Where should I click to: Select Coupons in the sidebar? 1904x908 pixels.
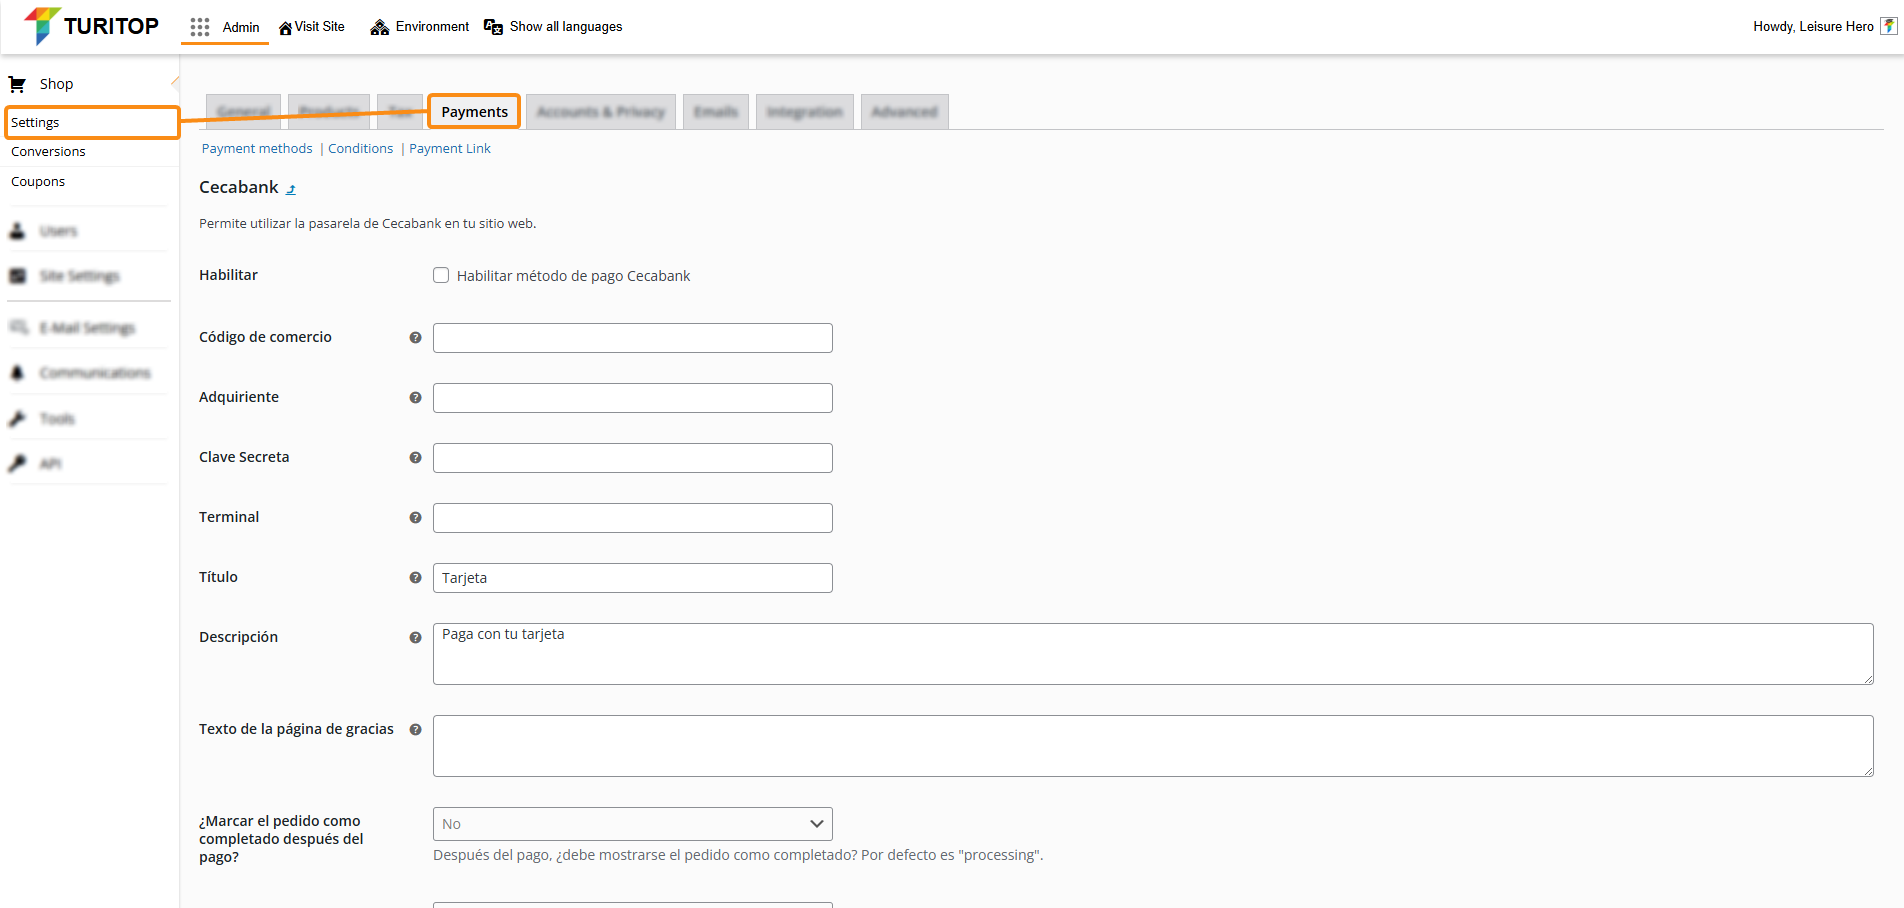pos(38,181)
